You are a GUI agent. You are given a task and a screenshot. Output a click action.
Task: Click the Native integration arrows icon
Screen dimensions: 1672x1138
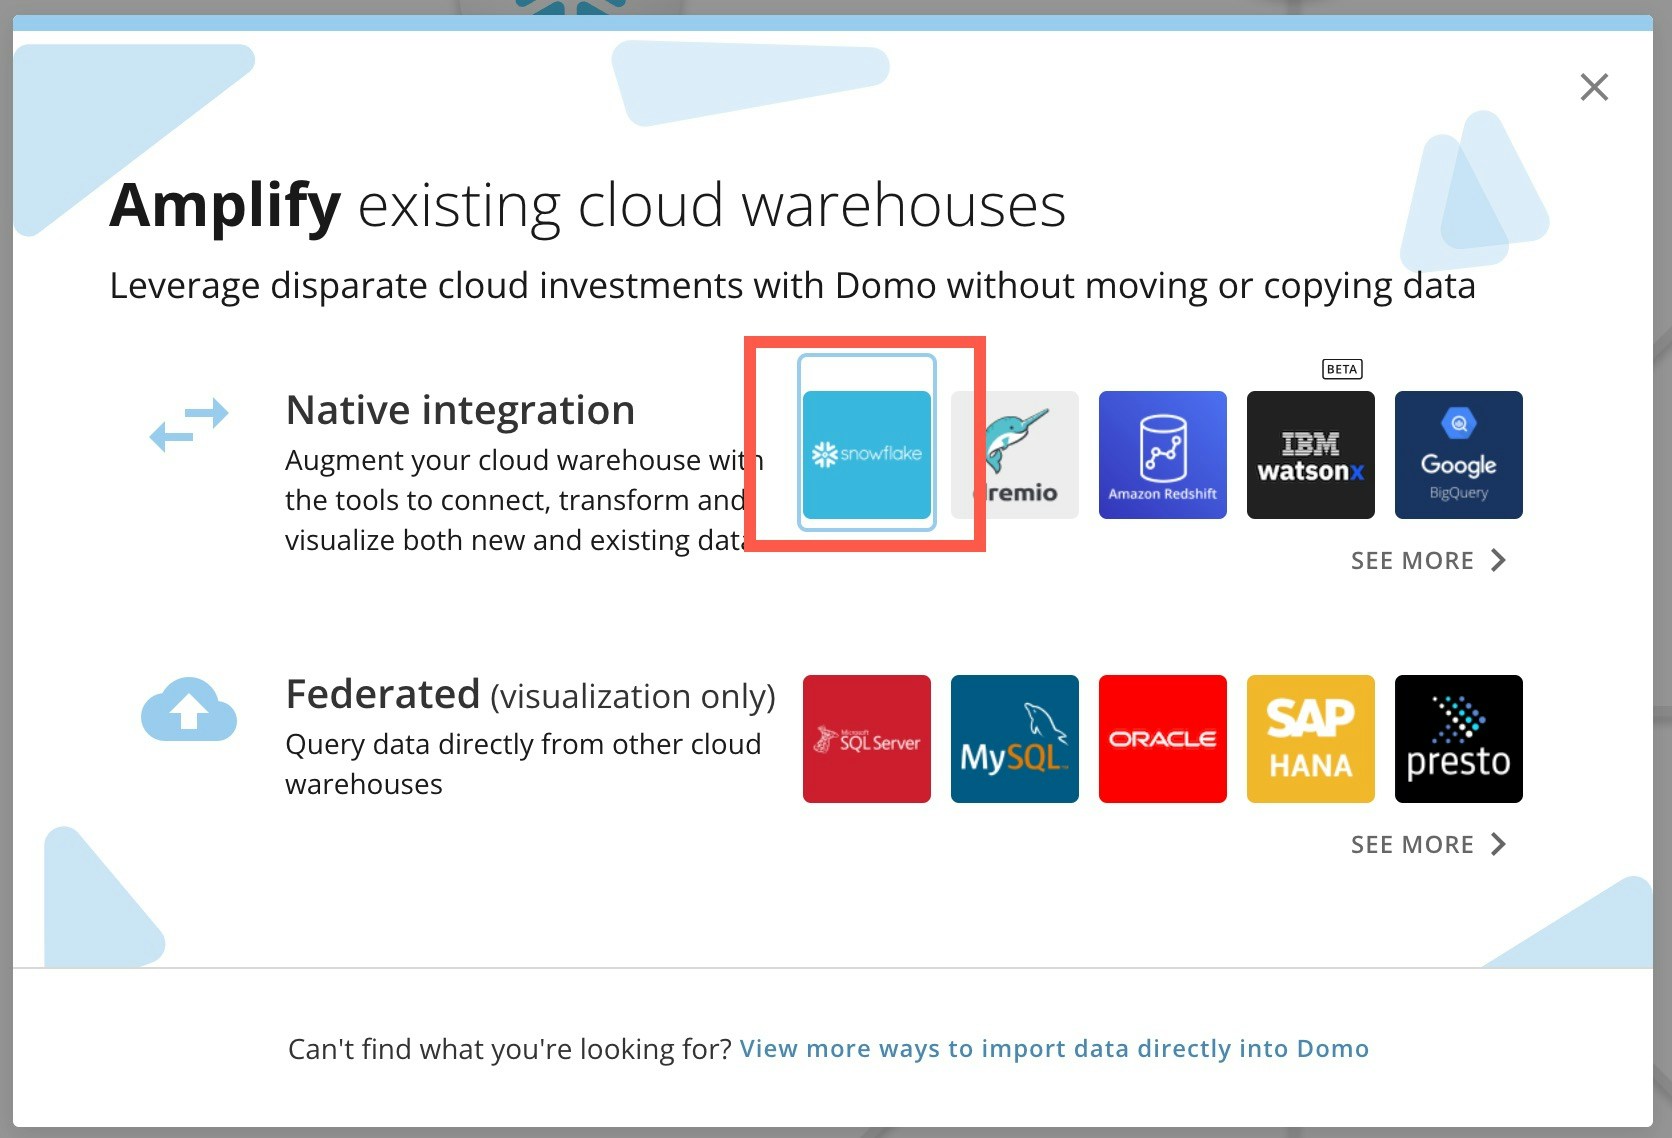click(189, 425)
